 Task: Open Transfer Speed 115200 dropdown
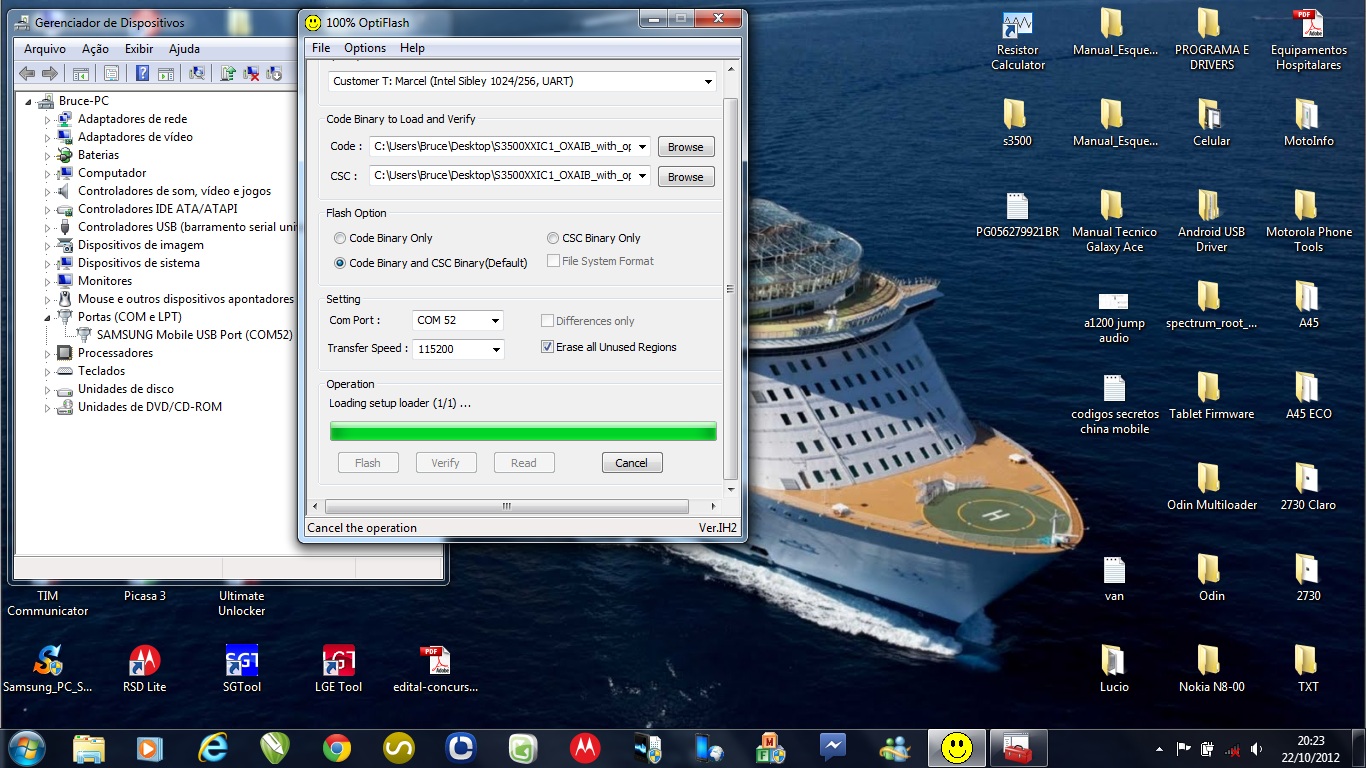458,349
